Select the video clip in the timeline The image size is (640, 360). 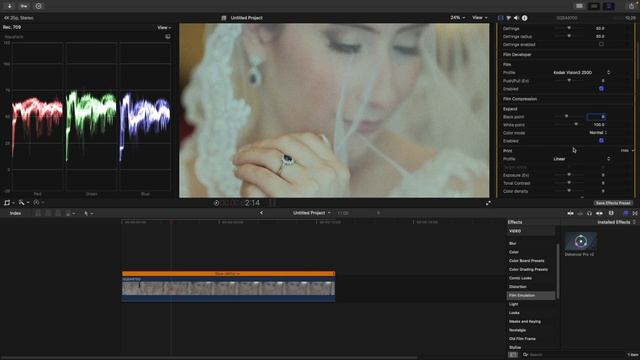229,289
